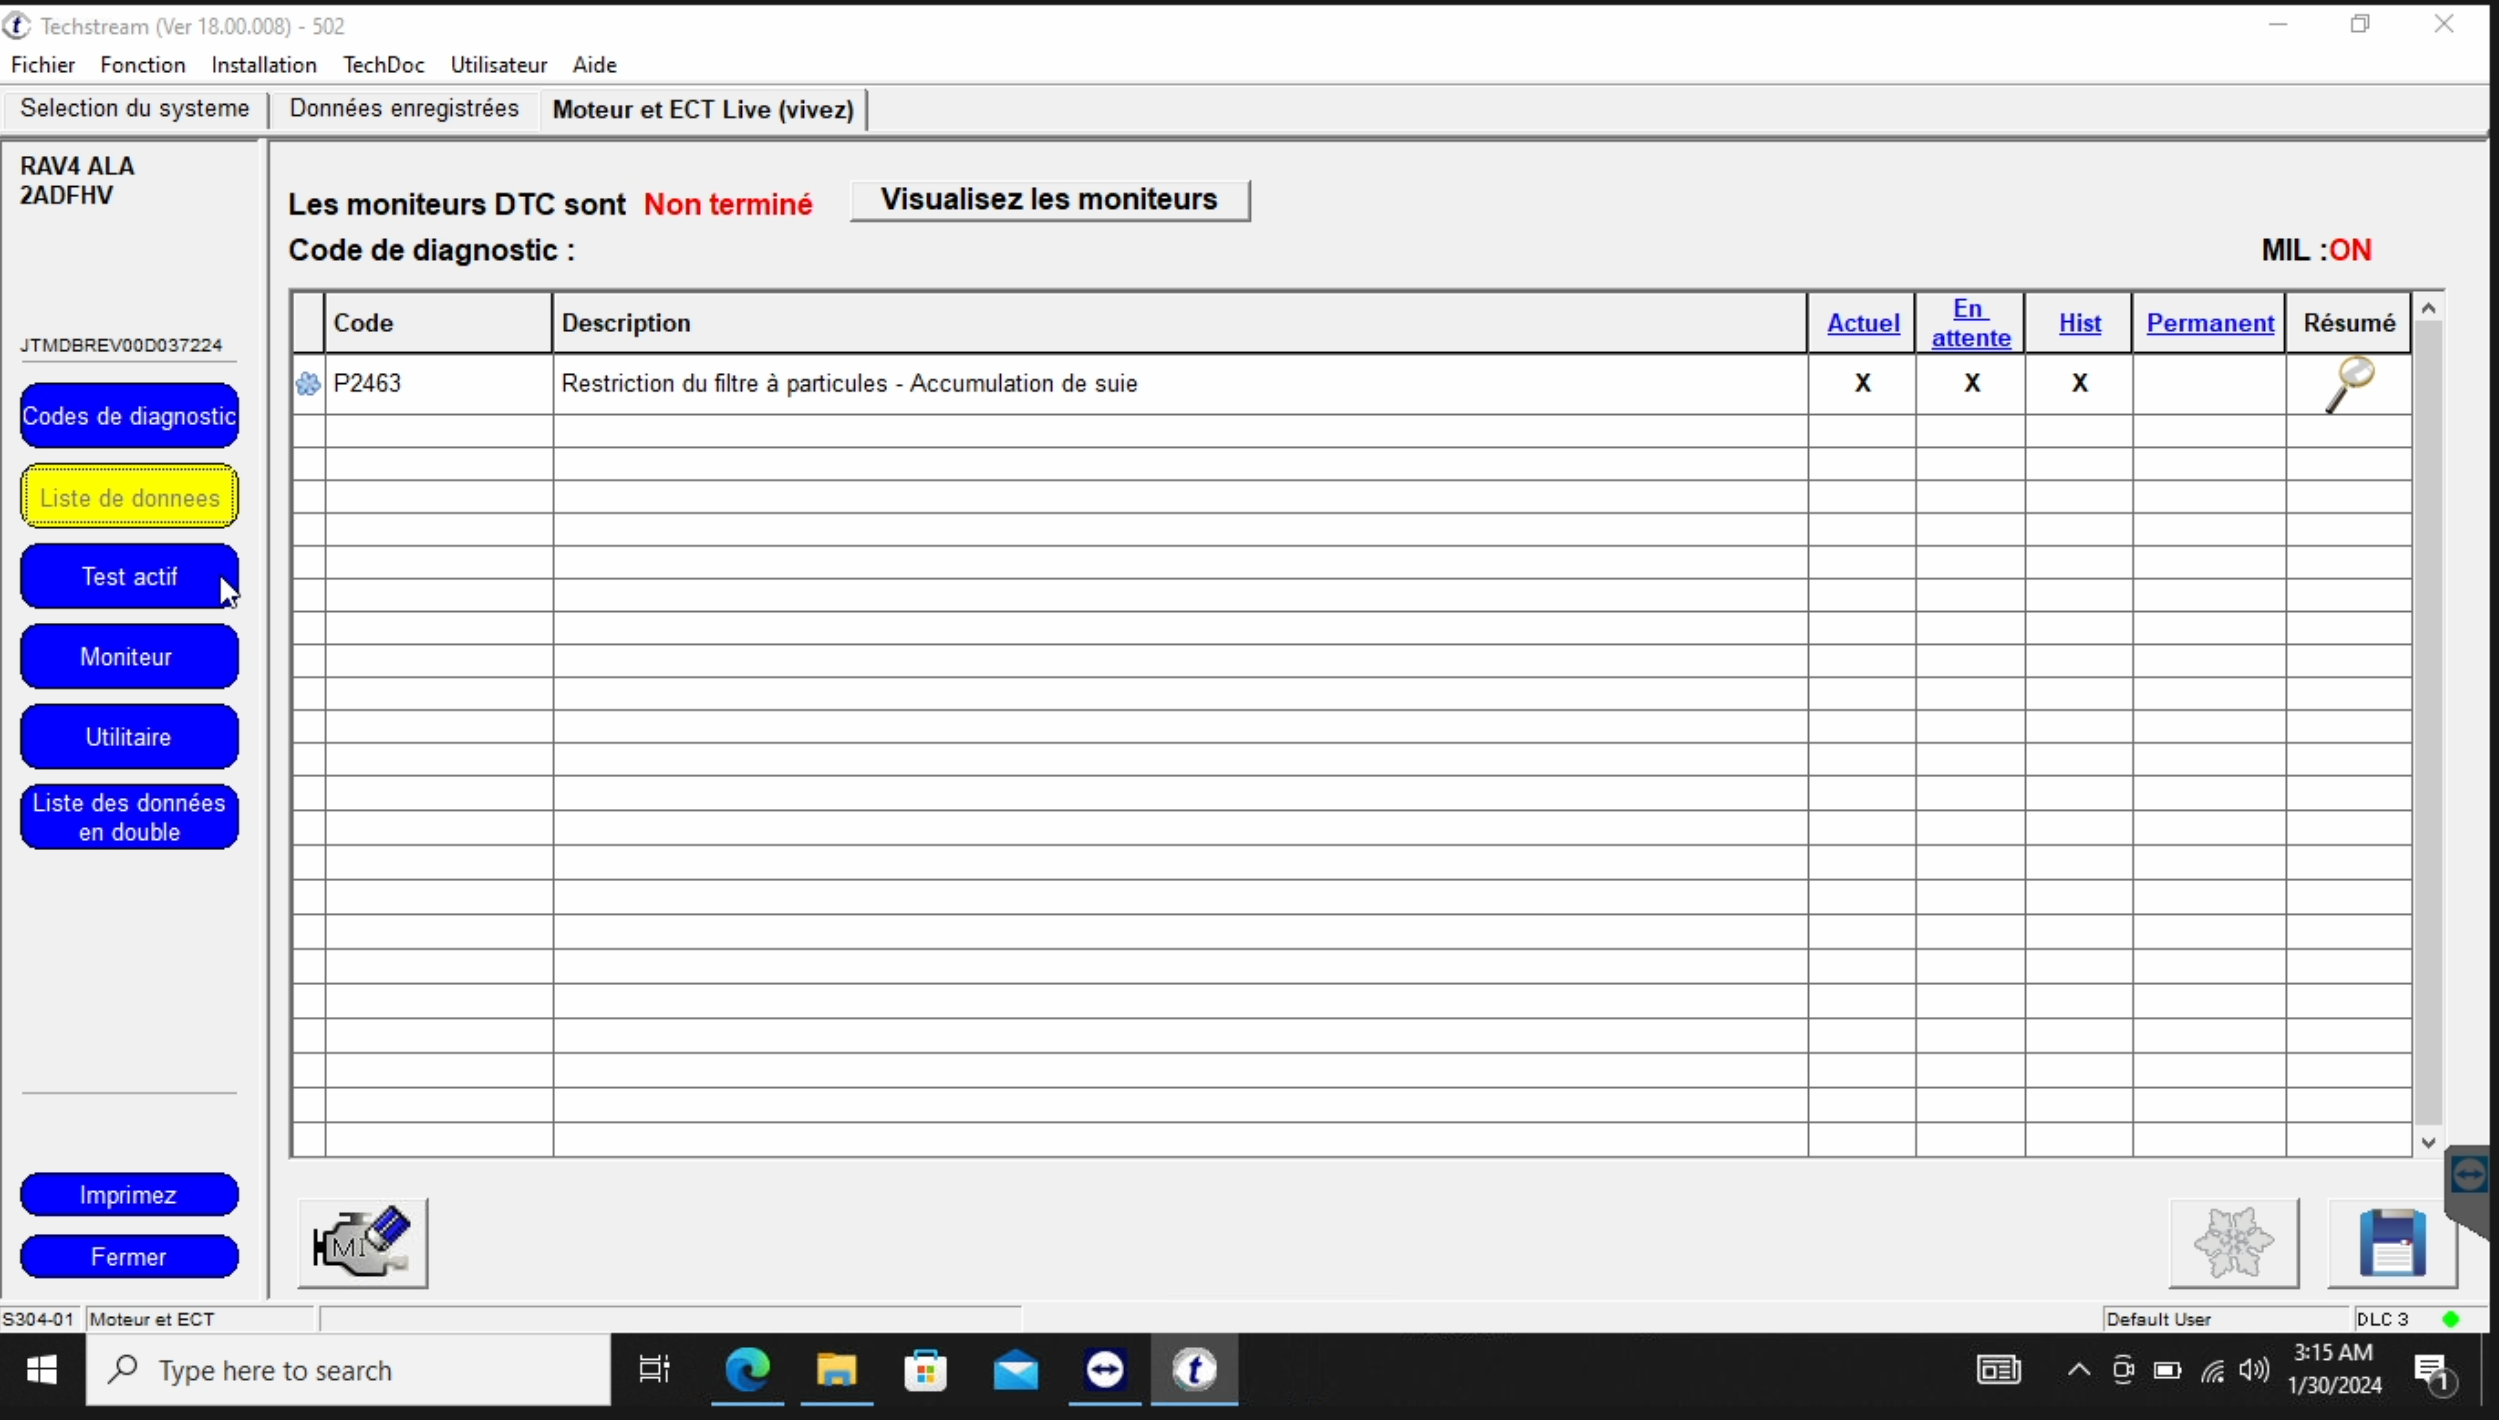
Task: Click the TeamViewer side panel tab
Action: click(2469, 1175)
